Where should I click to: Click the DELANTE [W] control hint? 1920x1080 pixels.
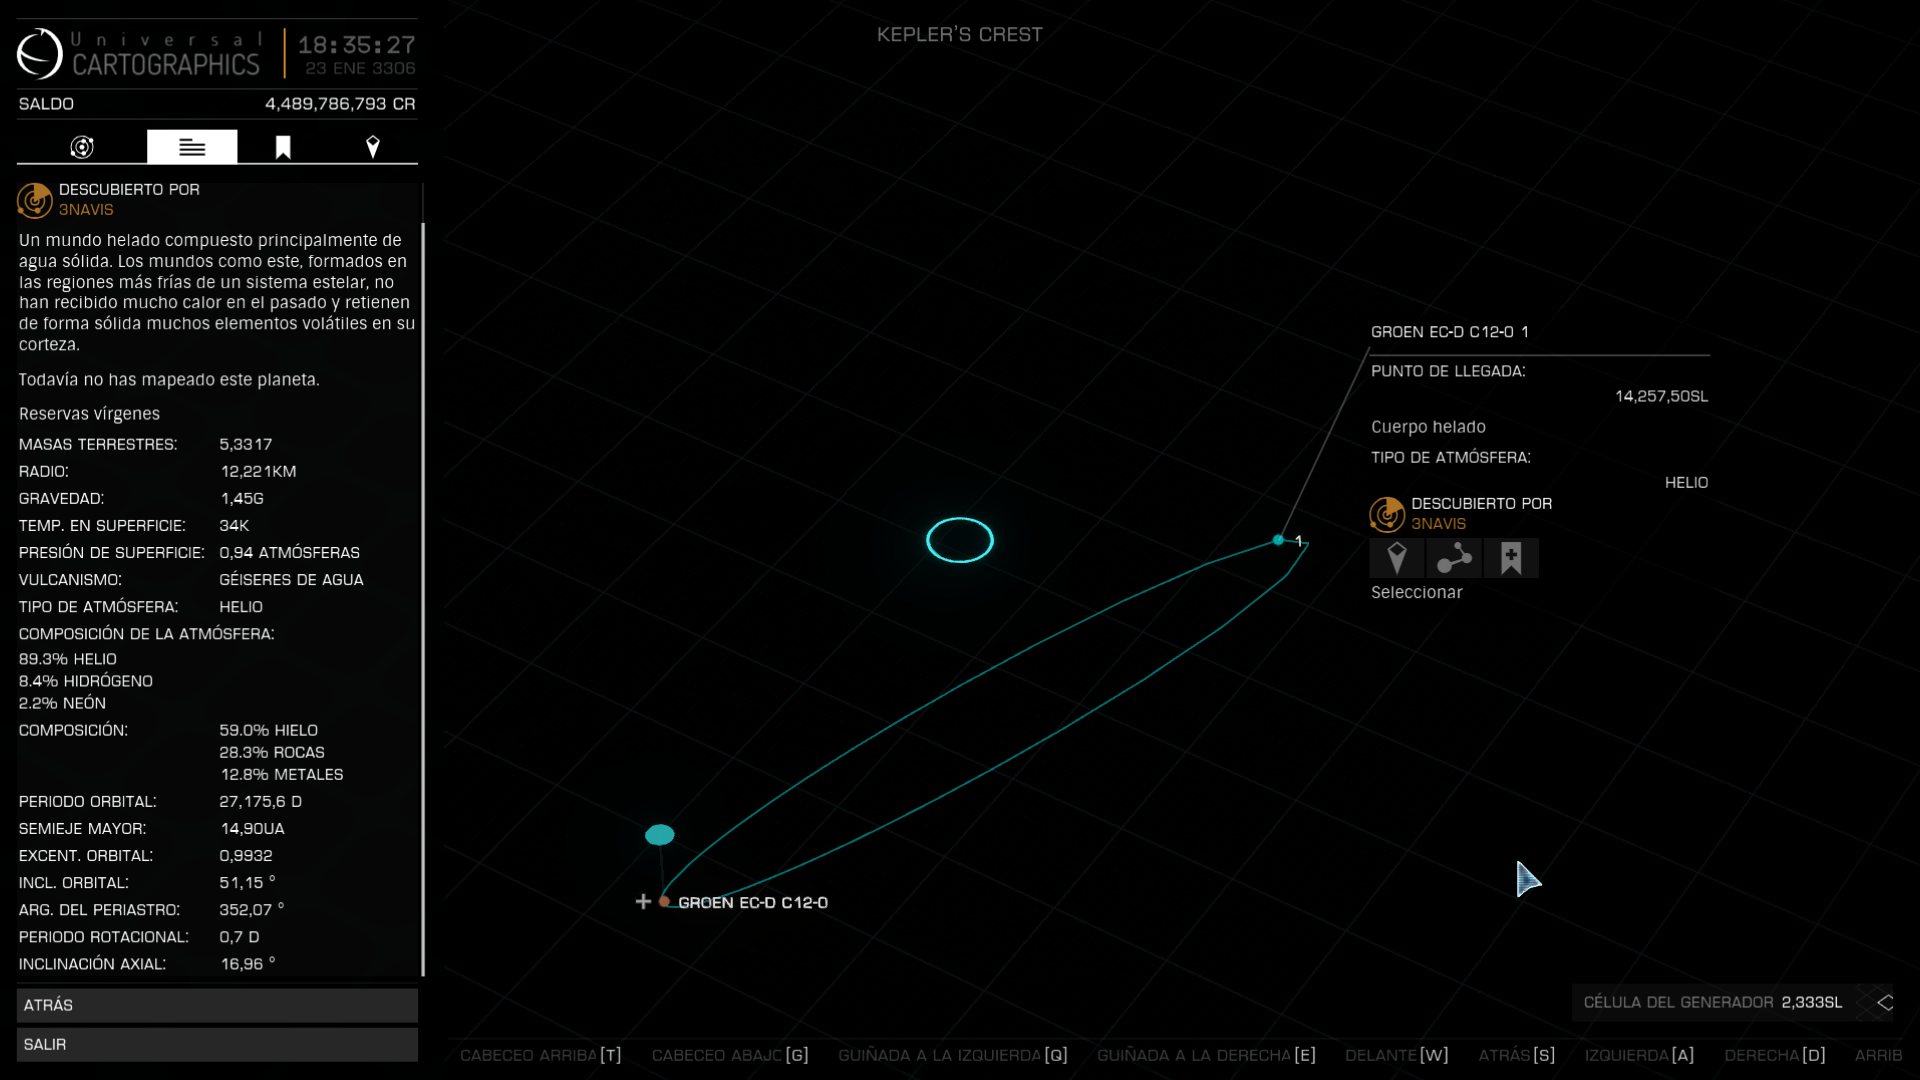coord(1397,1055)
